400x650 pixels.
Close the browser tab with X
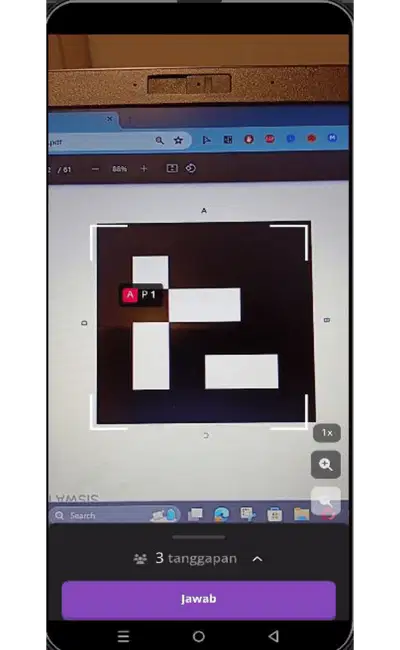[109, 119]
